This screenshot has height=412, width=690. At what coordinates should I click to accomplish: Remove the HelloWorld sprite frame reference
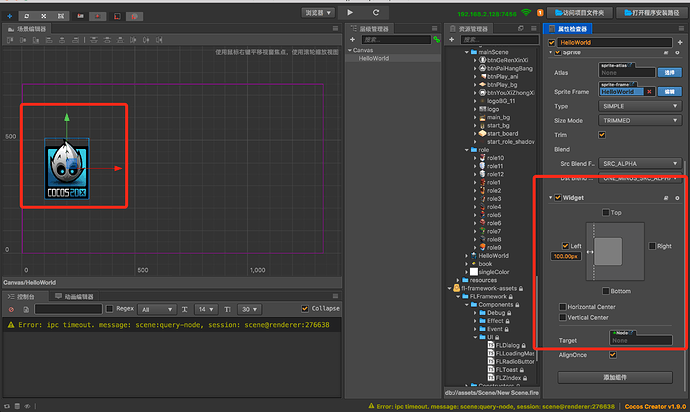[x=649, y=92]
